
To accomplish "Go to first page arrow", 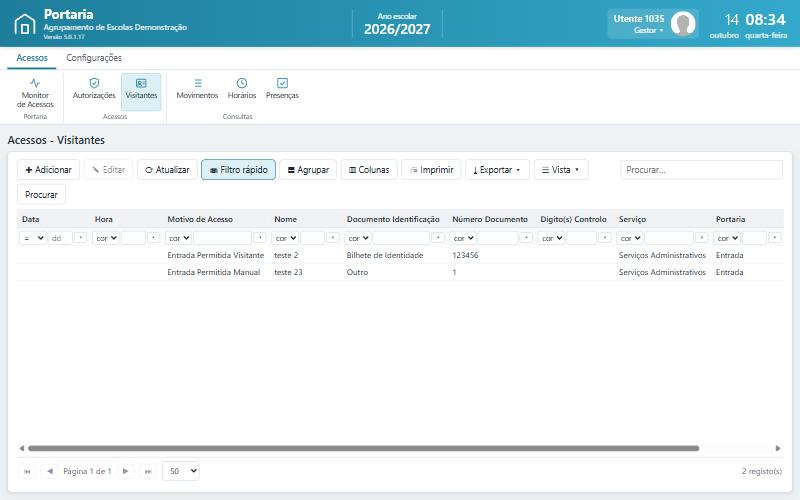I will pyautogui.click(x=27, y=471).
